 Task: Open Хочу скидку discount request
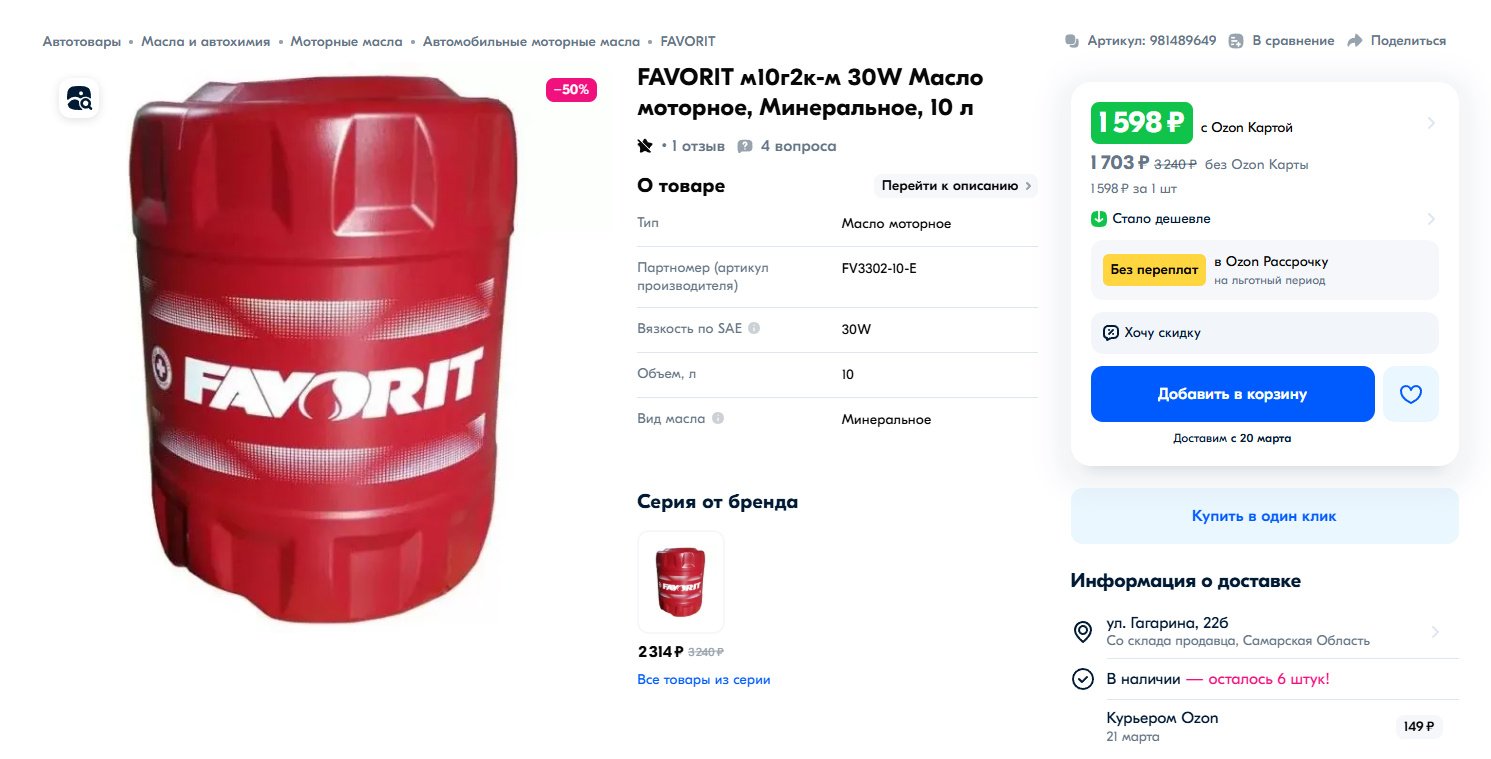[1265, 333]
